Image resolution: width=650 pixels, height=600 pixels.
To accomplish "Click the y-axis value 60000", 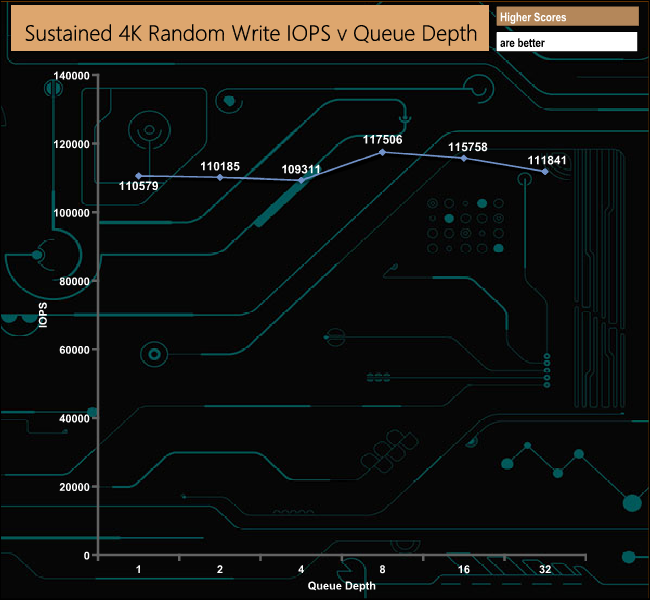I will (x=74, y=350).
